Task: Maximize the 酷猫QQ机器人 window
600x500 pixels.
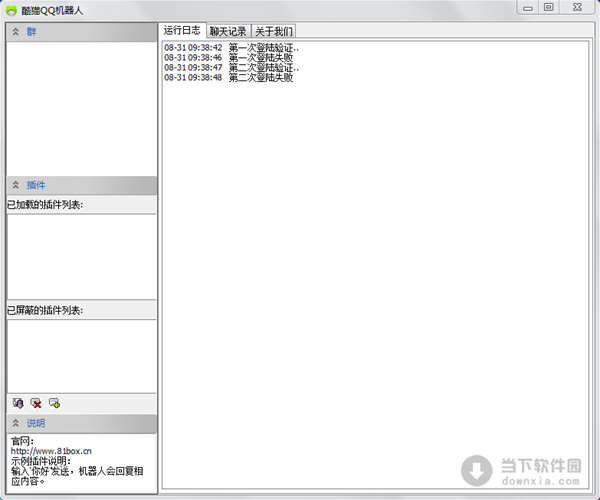Action: click(x=548, y=8)
